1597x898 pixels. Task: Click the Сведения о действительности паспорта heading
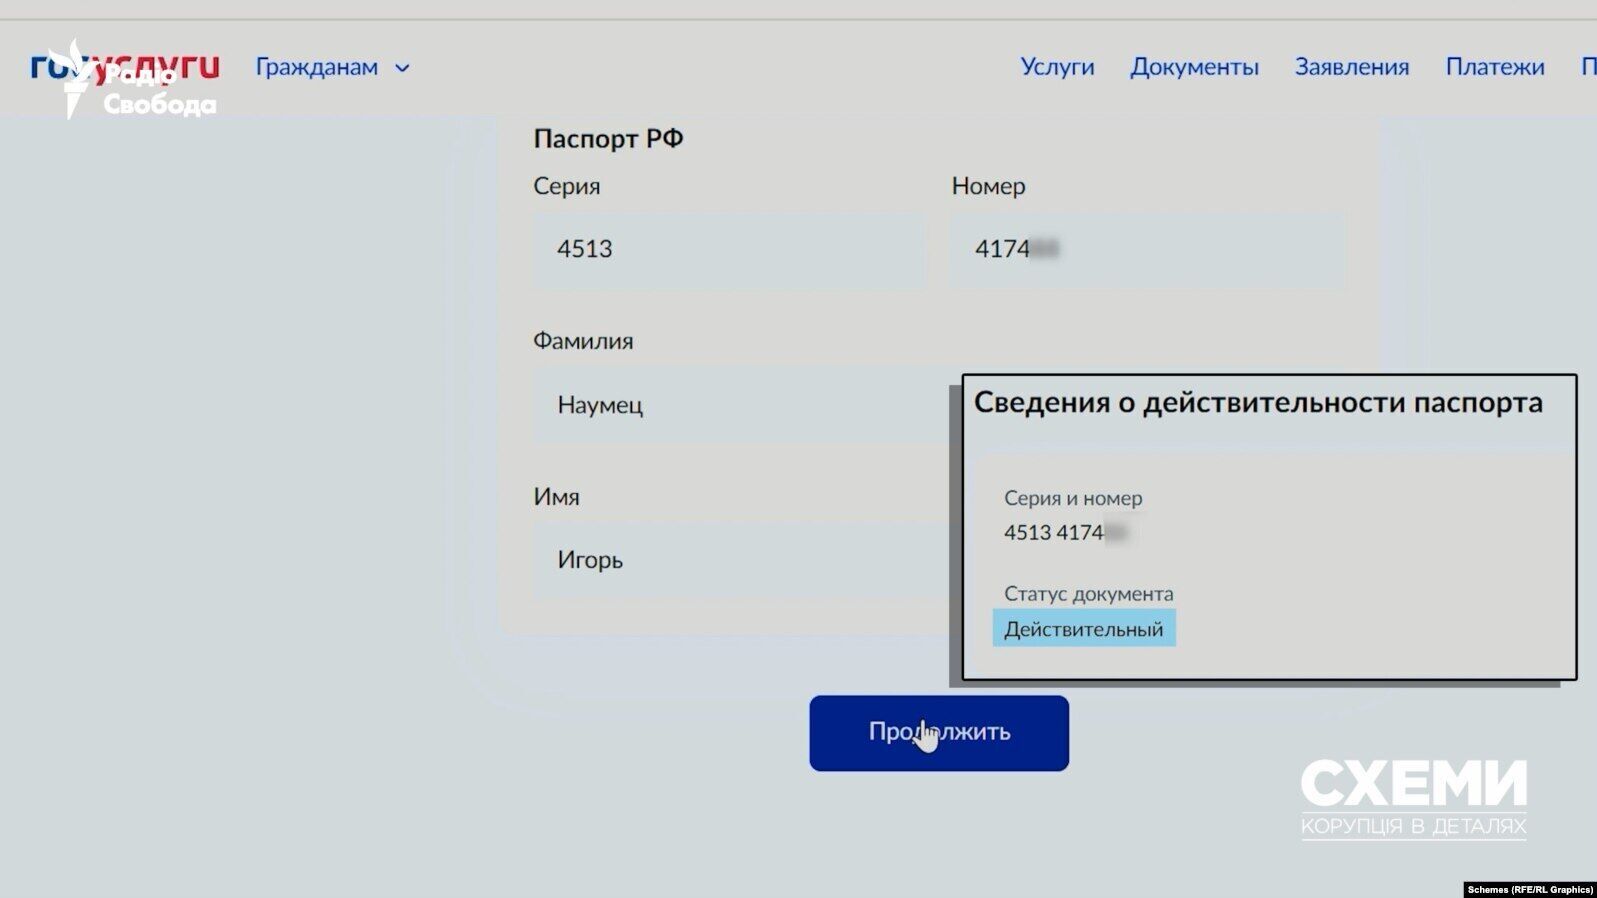pyautogui.click(x=1258, y=402)
